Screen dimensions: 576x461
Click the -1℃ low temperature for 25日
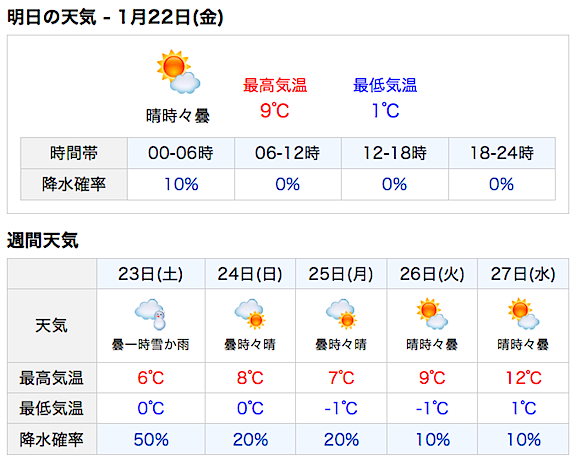(341, 408)
